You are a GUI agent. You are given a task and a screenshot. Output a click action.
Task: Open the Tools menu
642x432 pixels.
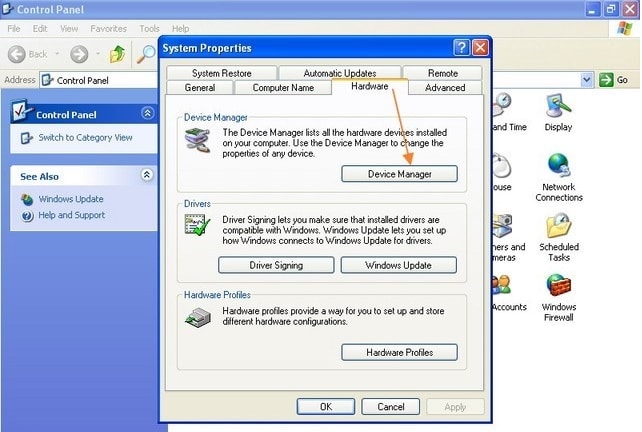[x=149, y=29]
